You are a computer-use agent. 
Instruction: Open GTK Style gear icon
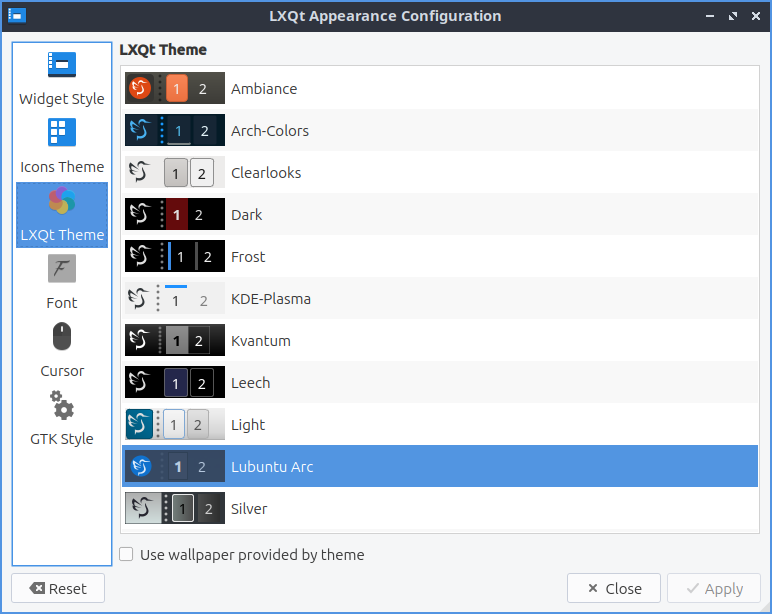62,405
